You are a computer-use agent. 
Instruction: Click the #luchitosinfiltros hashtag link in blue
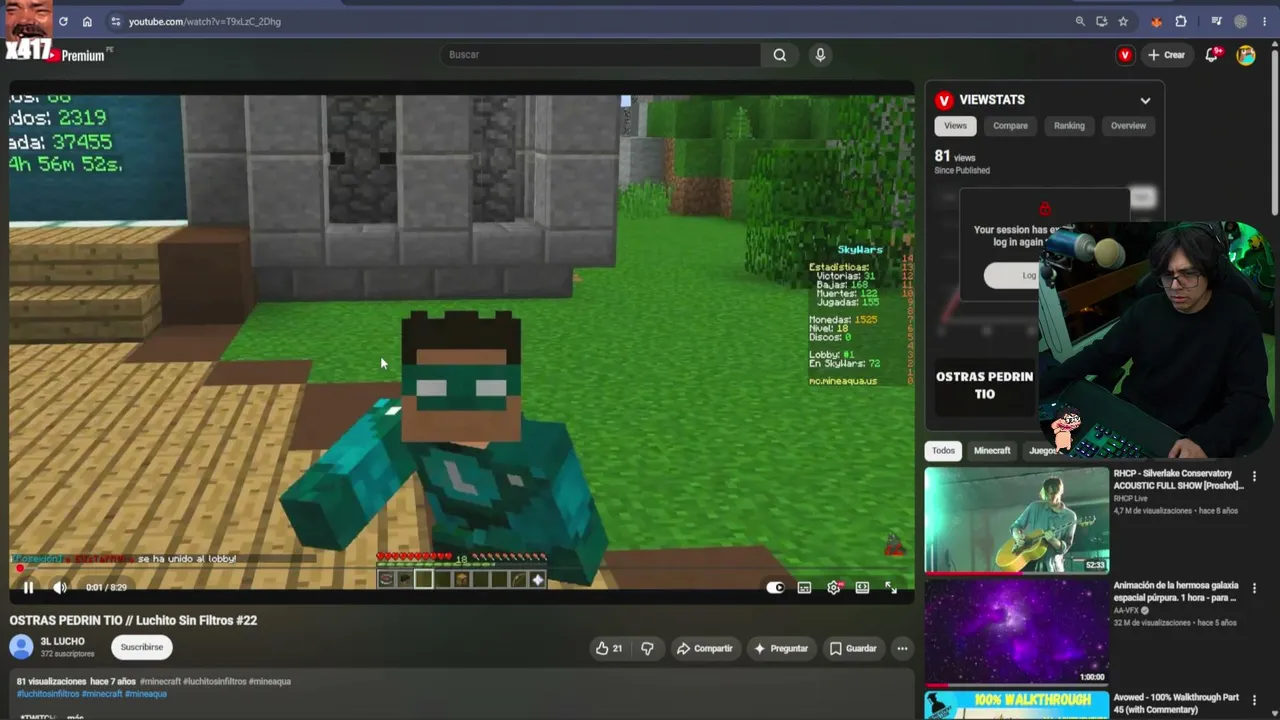(48, 694)
